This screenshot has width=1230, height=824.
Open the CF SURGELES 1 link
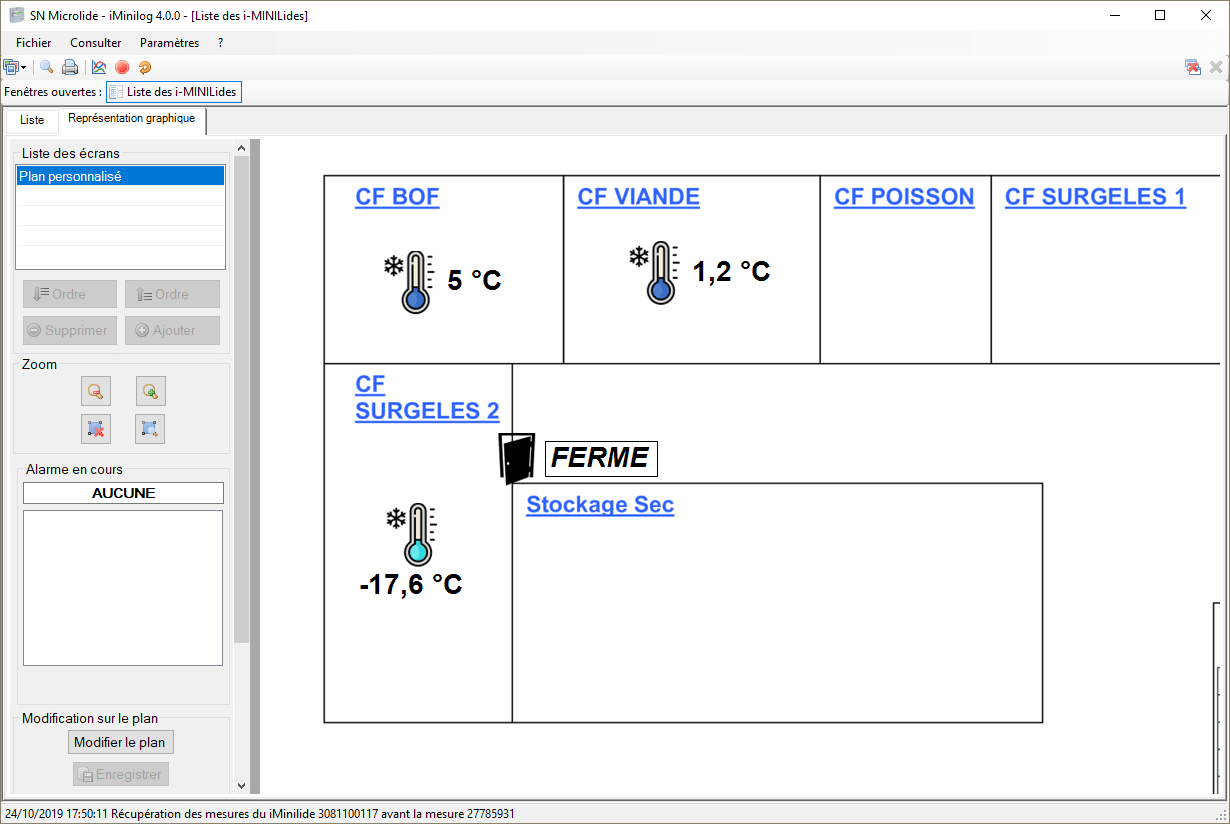click(1095, 197)
